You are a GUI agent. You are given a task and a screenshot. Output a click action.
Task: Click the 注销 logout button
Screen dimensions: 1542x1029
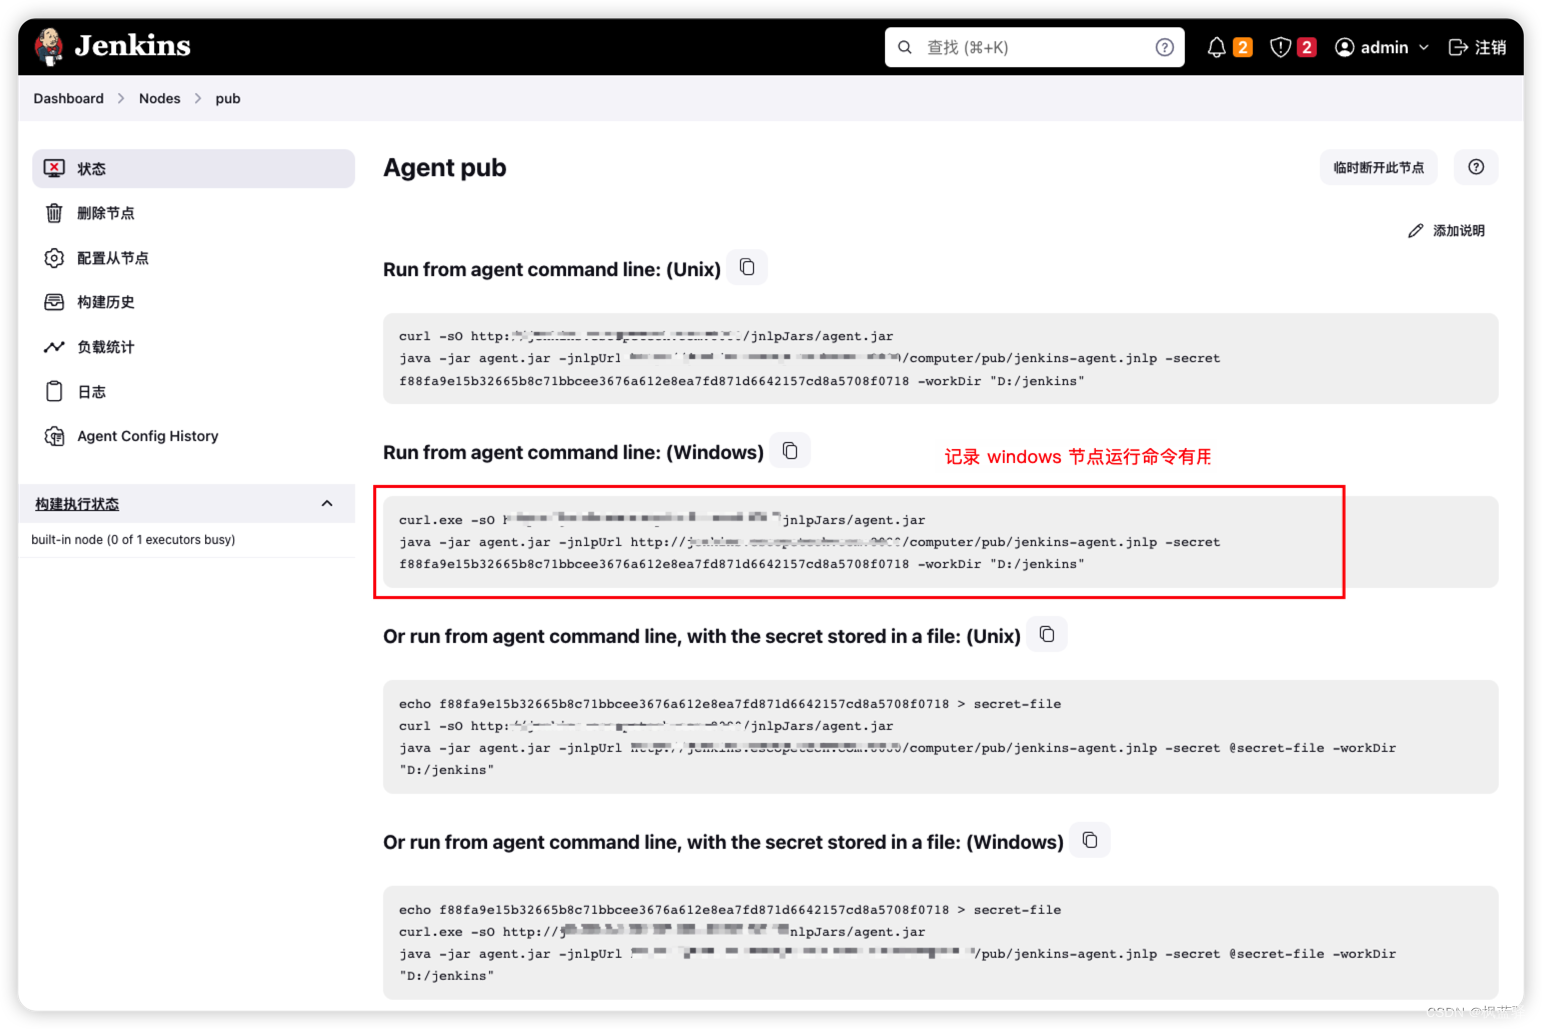pos(1477,47)
